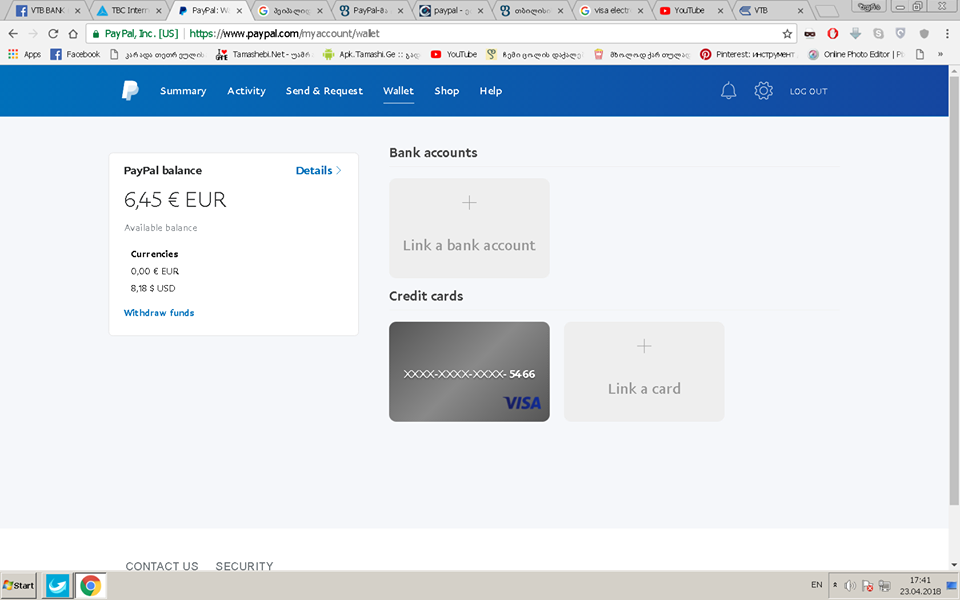960x600 pixels.
Task: Switch to the paypal search tab
Action: pyautogui.click(x=451, y=10)
